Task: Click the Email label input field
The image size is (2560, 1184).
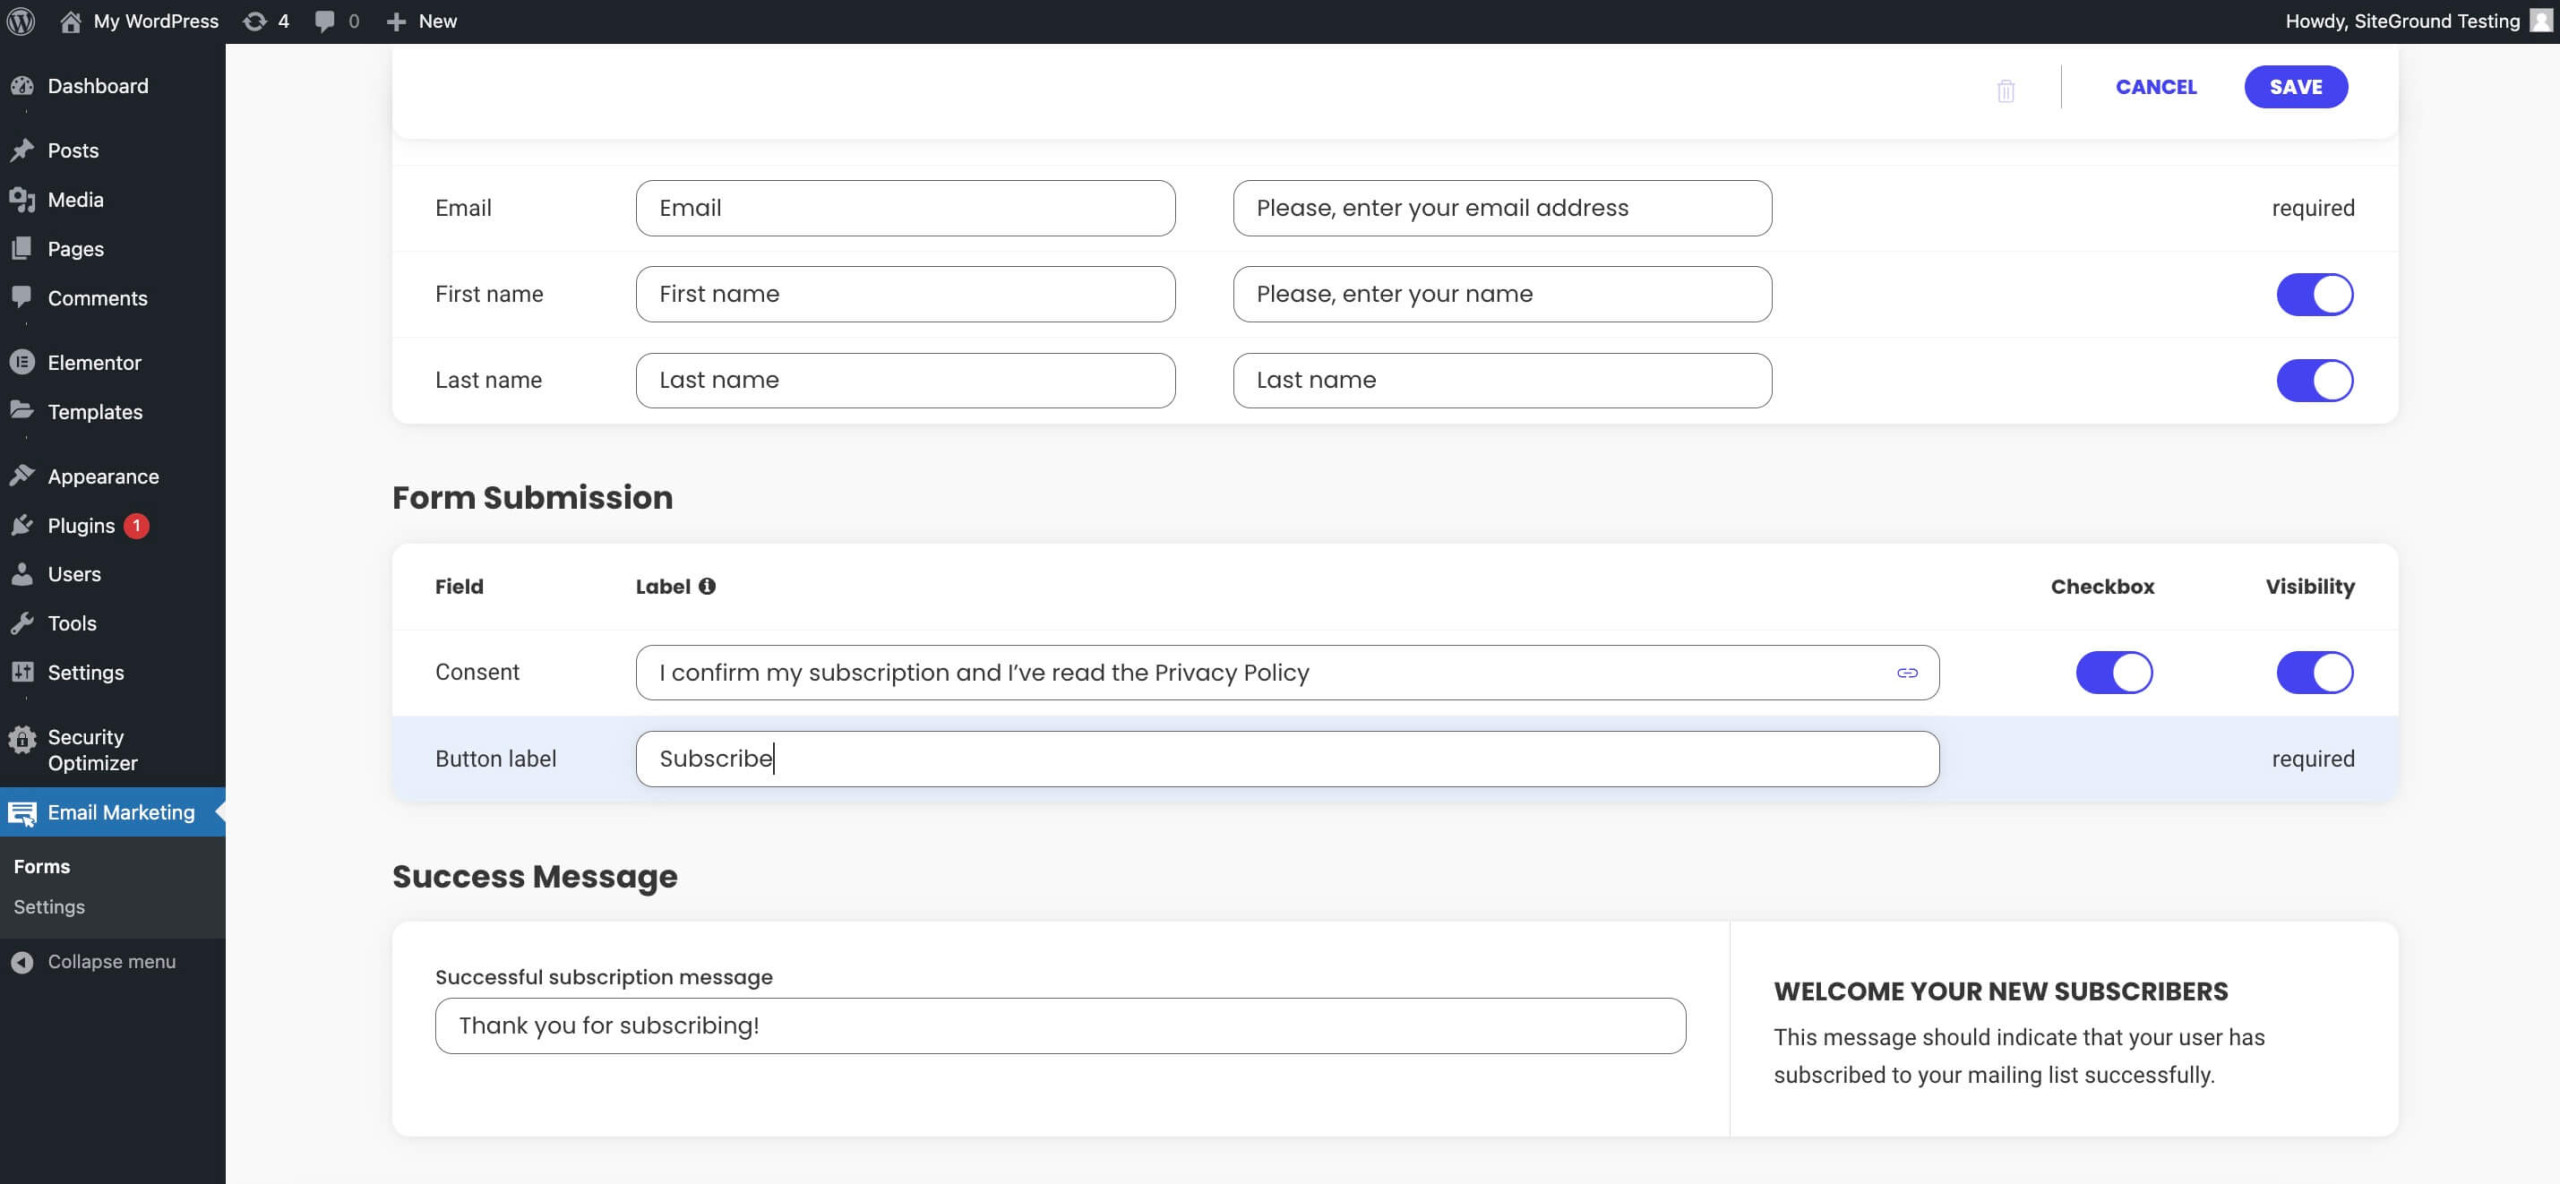Action: [x=905, y=208]
